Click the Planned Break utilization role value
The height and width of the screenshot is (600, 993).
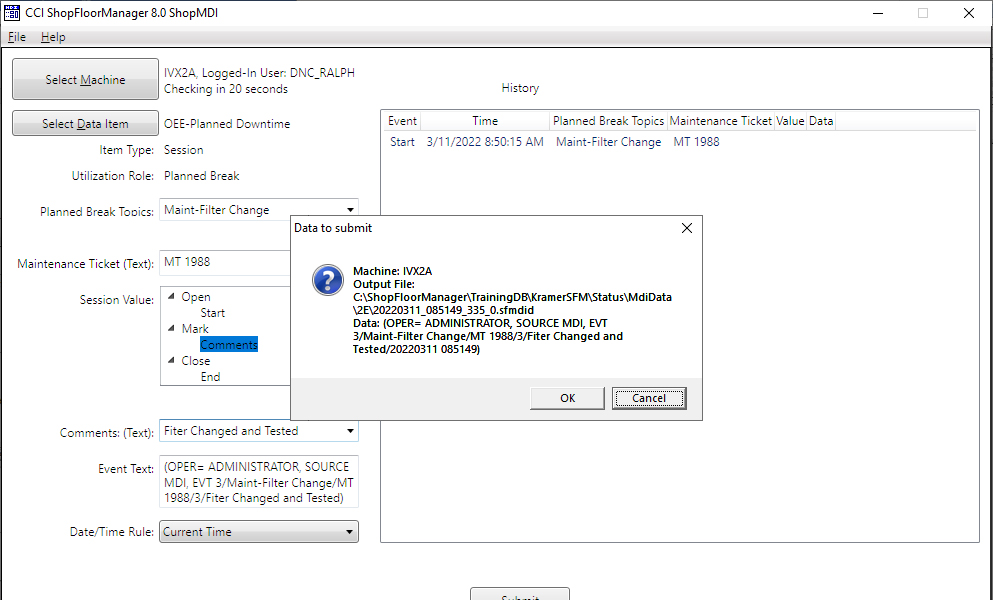click(x=201, y=176)
